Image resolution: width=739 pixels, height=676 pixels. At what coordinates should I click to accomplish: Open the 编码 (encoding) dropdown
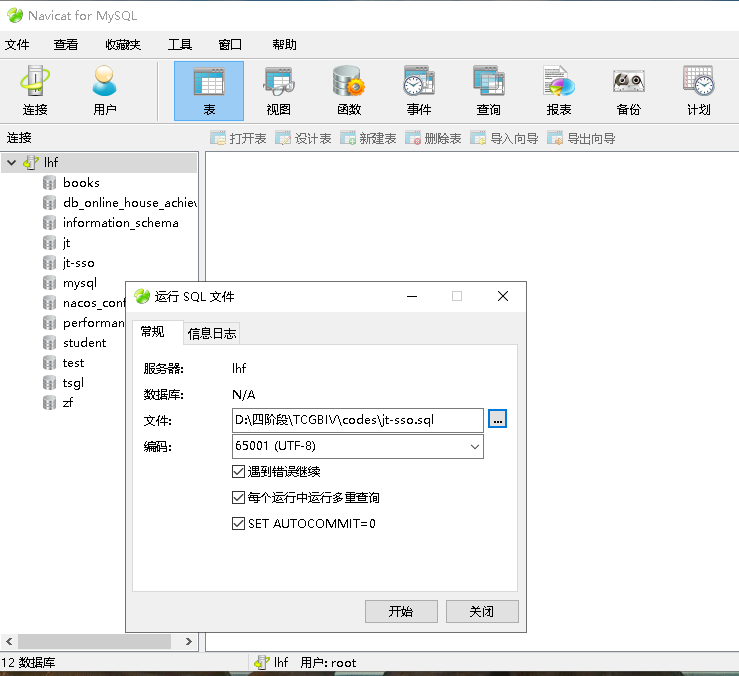[475, 446]
